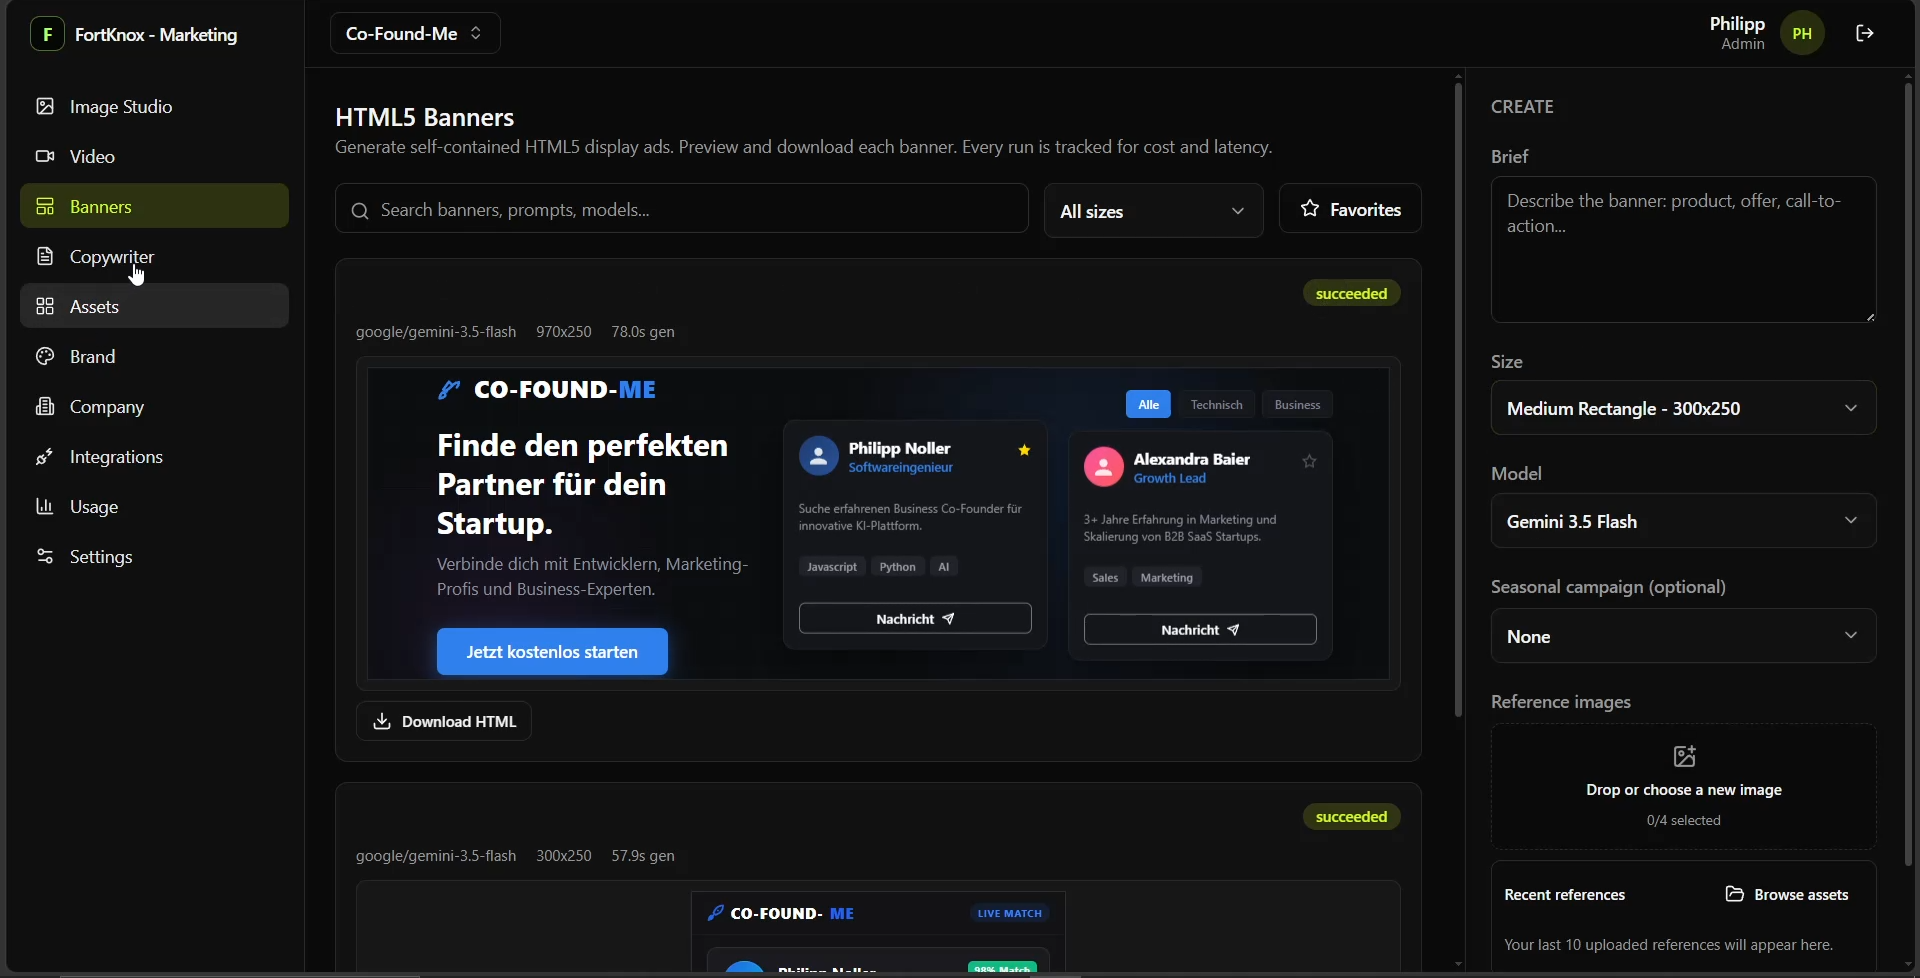The width and height of the screenshot is (1920, 978).
Task: Open the Copywriter page
Action: coord(154,257)
